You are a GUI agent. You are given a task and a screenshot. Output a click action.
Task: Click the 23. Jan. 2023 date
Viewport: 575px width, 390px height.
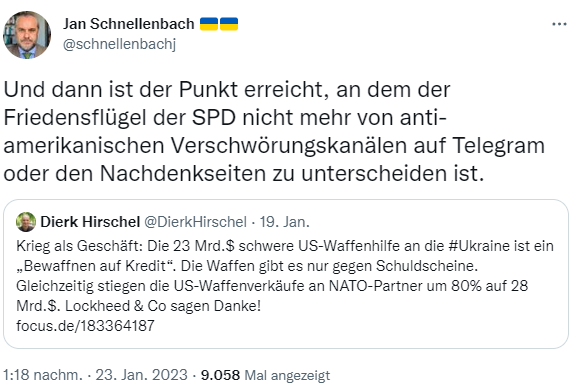click(x=142, y=375)
